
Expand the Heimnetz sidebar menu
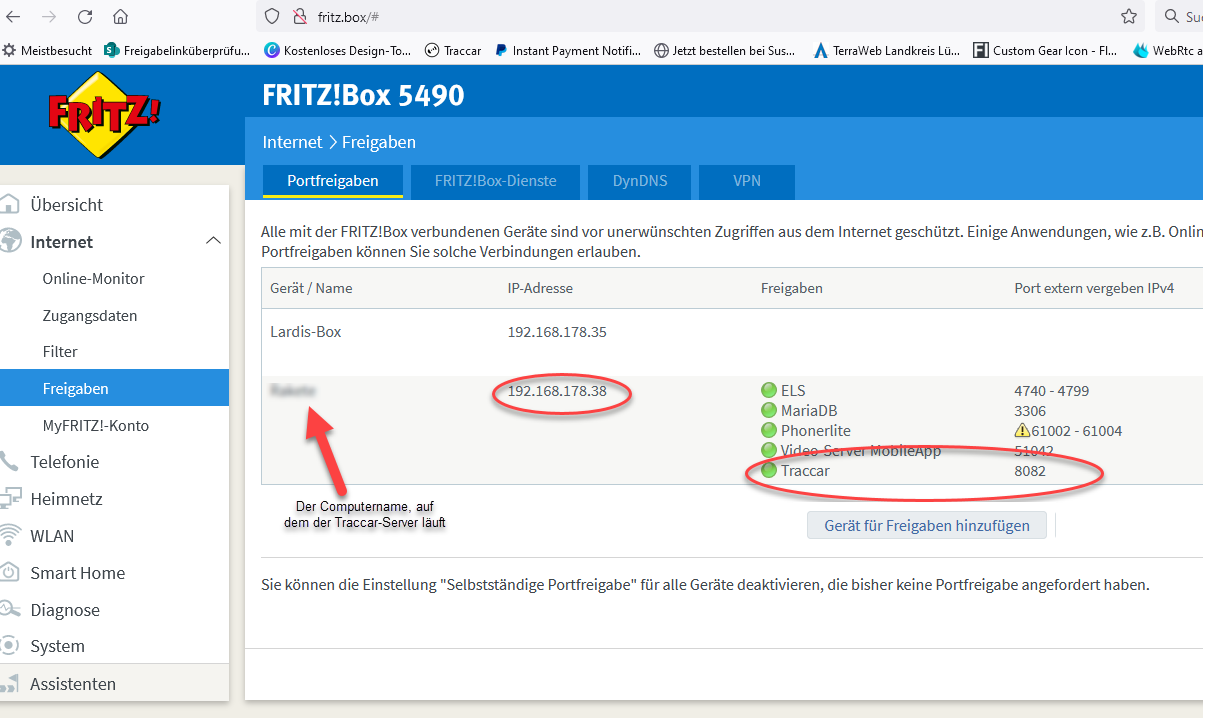[66, 499]
